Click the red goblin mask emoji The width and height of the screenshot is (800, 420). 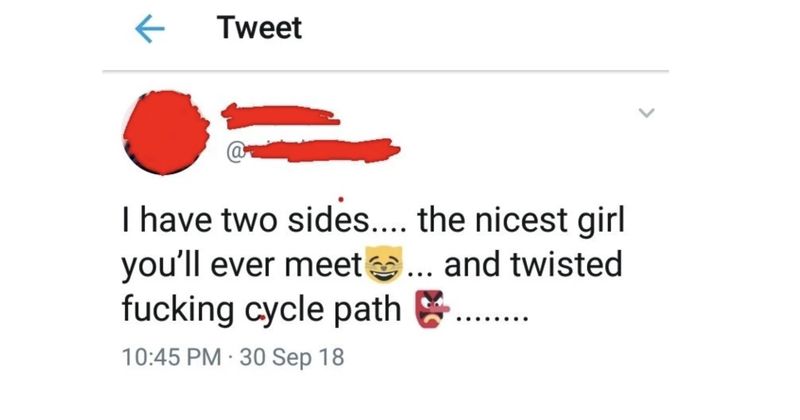tap(432, 309)
